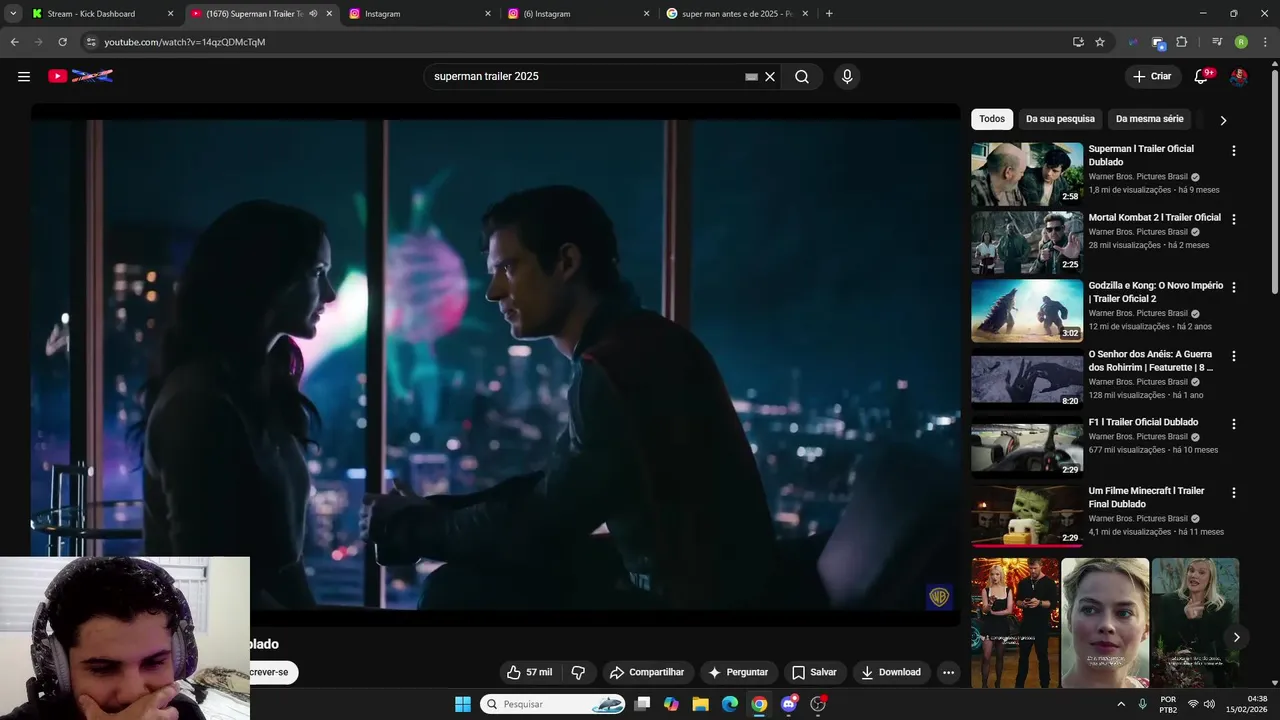Open options for F1 Trailer video
Image resolution: width=1280 pixels, height=720 pixels.
1233,424
